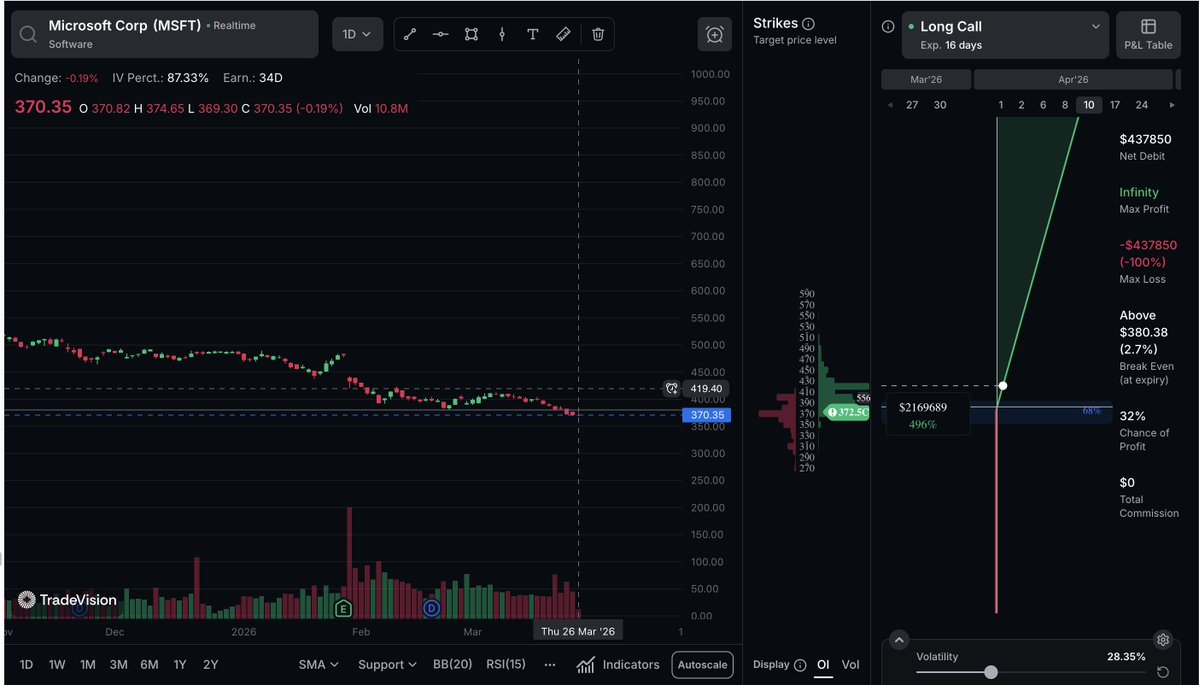Set chart range to 3M
The width and height of the screenshot is (1199, 685).
click(x=119, y=664)
